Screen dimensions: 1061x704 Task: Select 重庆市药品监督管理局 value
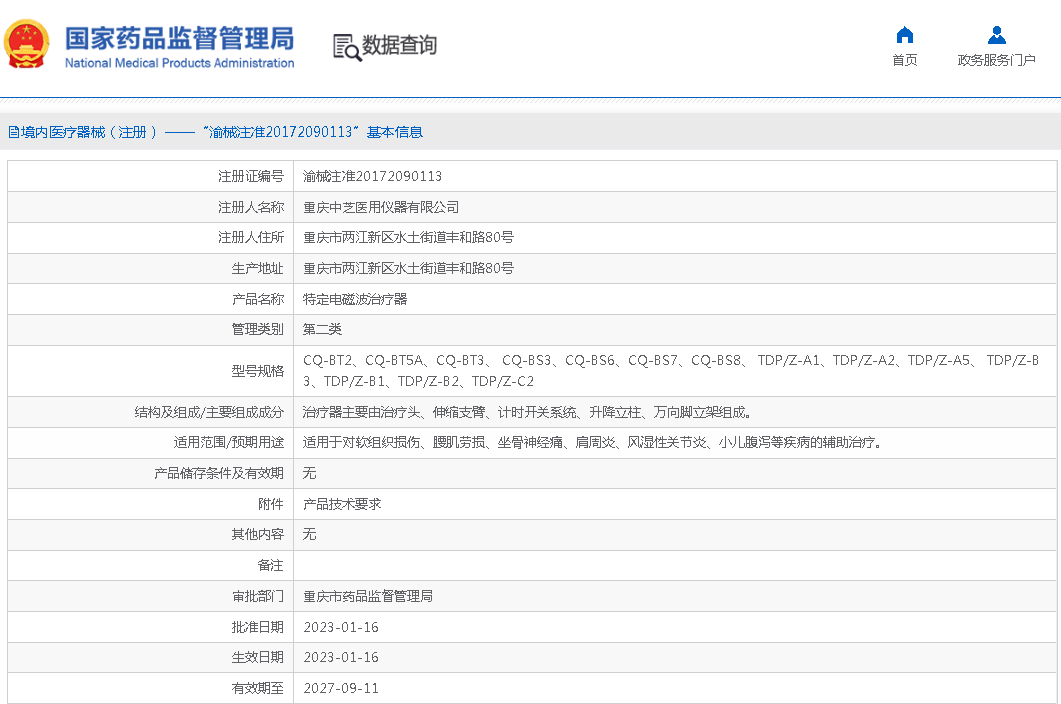pyautogui.click(x=367, y=596)
